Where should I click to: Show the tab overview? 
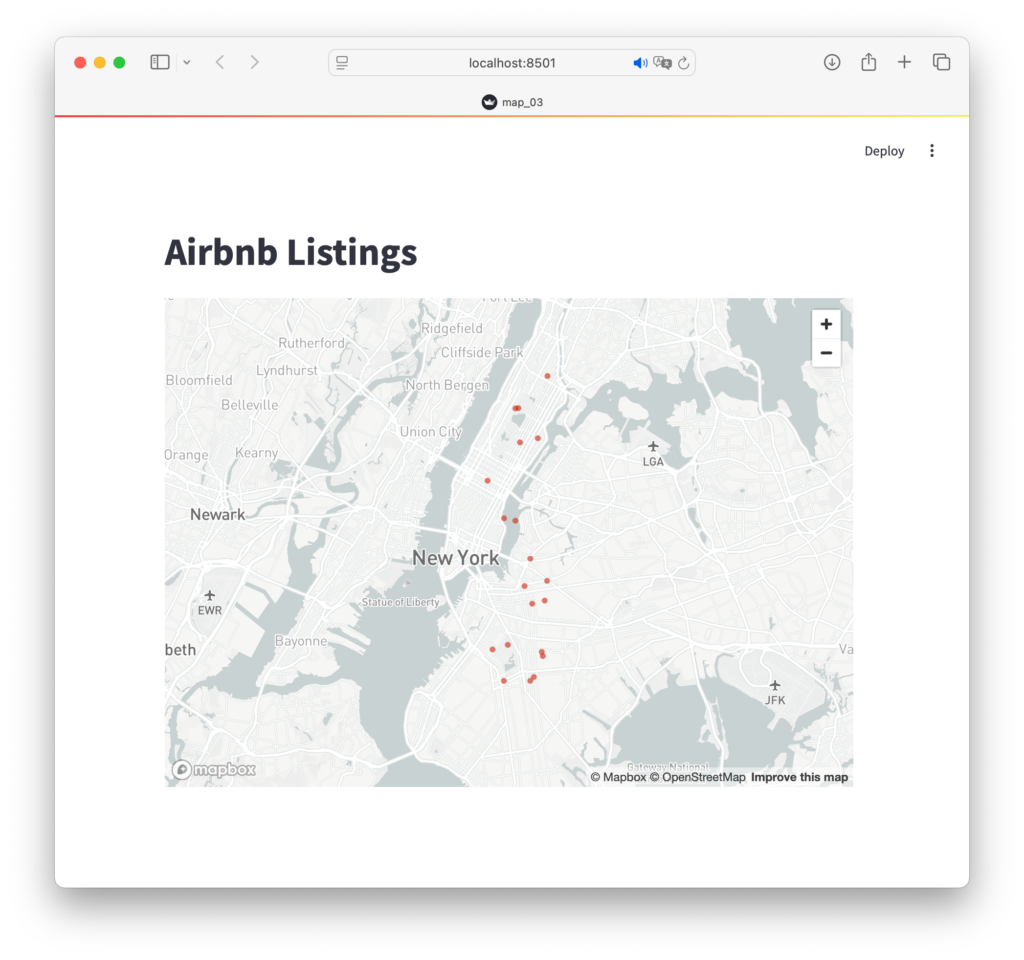click(x=941, y=62)
